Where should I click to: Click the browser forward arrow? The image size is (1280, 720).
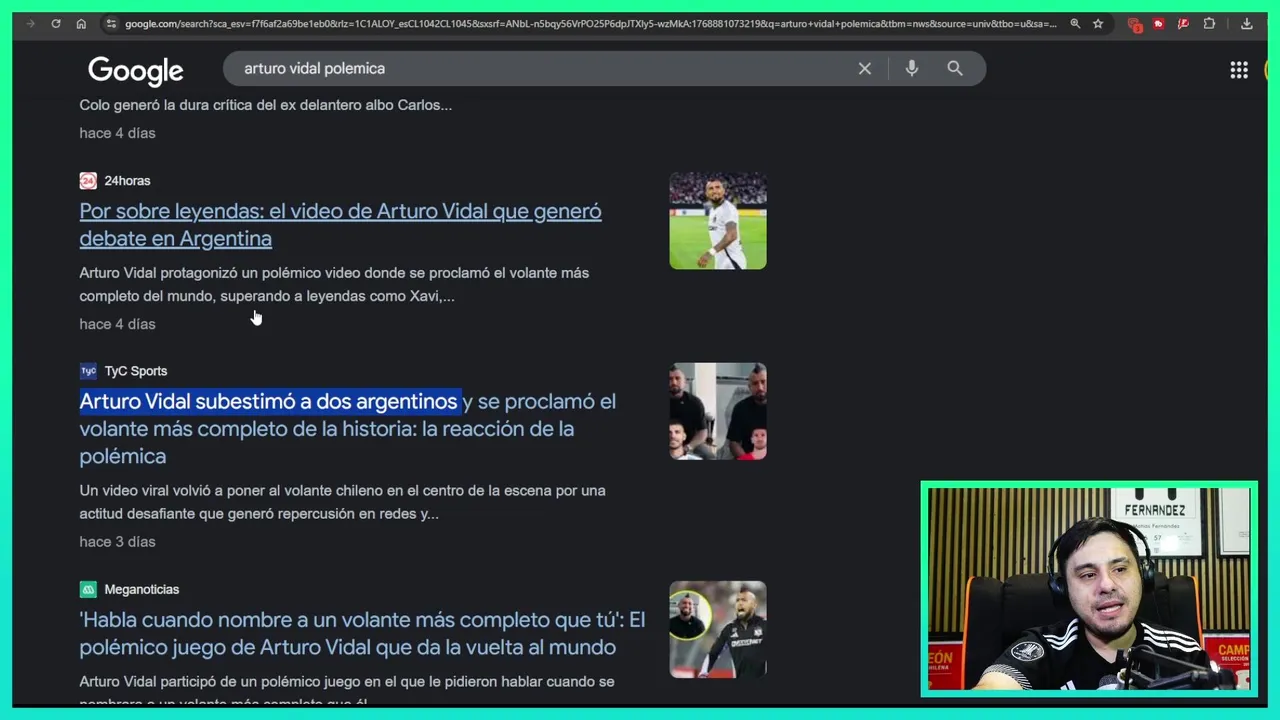30,24
